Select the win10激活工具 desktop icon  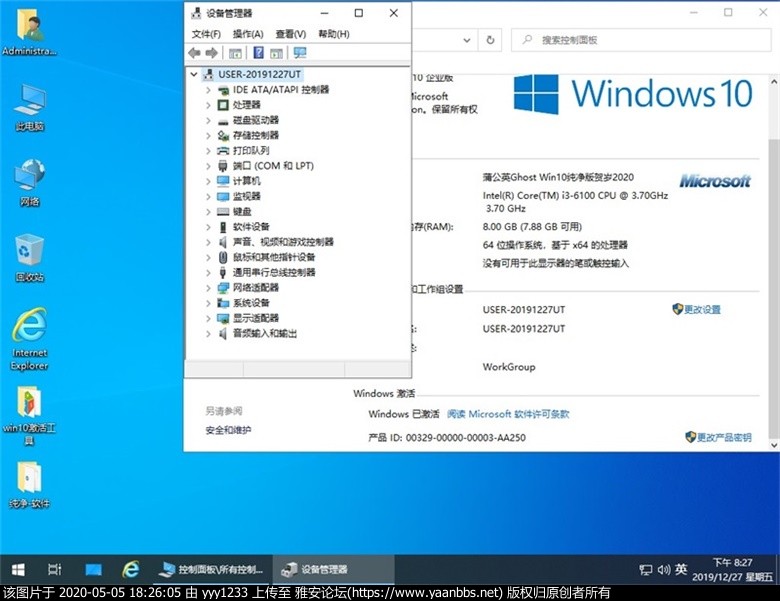pyautogui.click(x=29, y=415)
